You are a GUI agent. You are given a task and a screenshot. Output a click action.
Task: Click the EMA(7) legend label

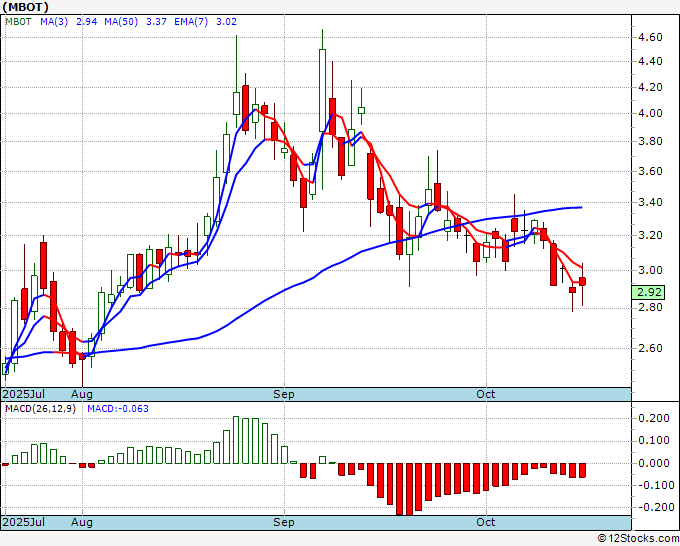point(191,22)
